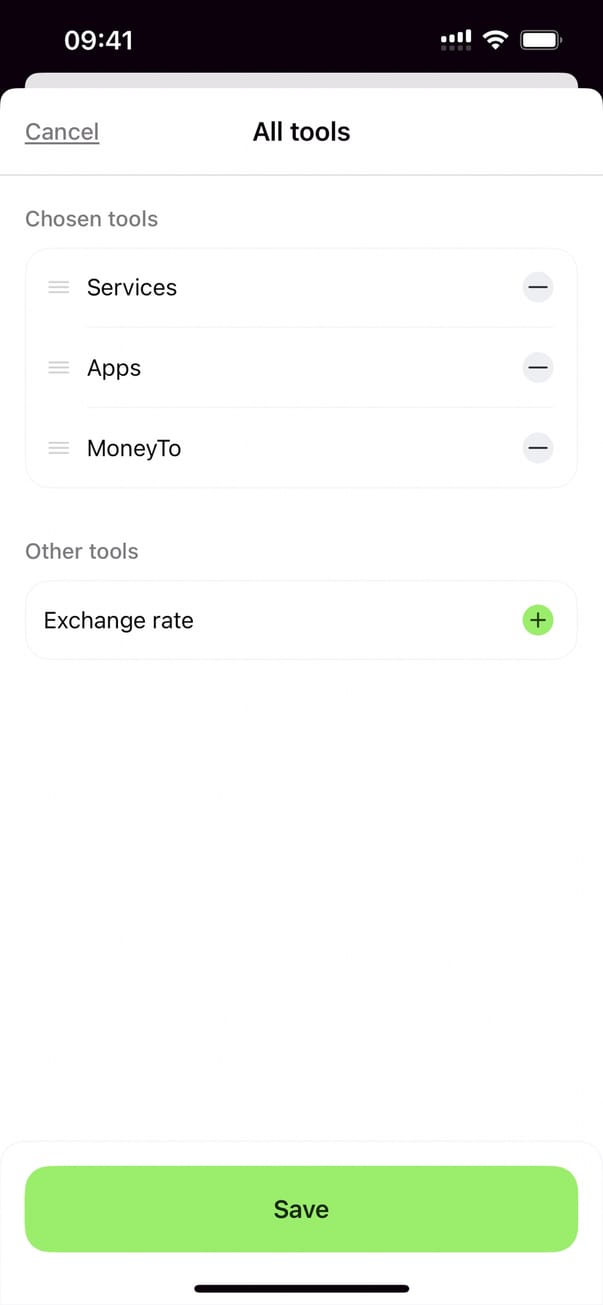Tap the Wi-Fi status icon
Screen dimensions: 603x1305
(494, 40)
